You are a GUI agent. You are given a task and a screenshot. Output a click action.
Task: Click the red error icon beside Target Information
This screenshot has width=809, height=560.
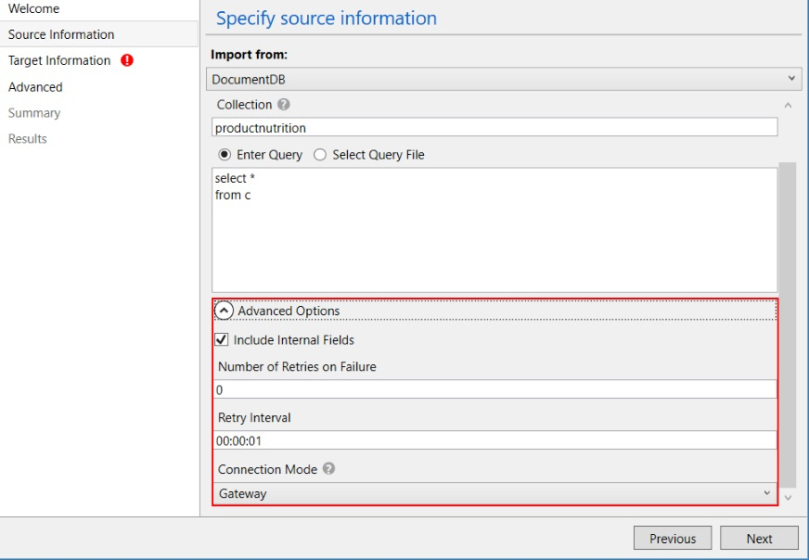pyautogui.click(x=127, y=61)
